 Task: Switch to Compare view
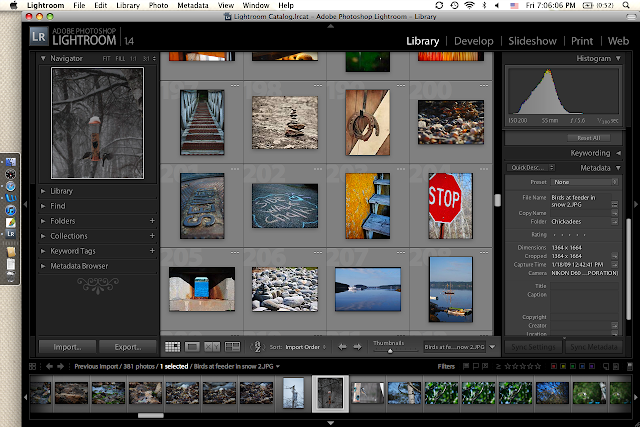(x=213, y=347)
